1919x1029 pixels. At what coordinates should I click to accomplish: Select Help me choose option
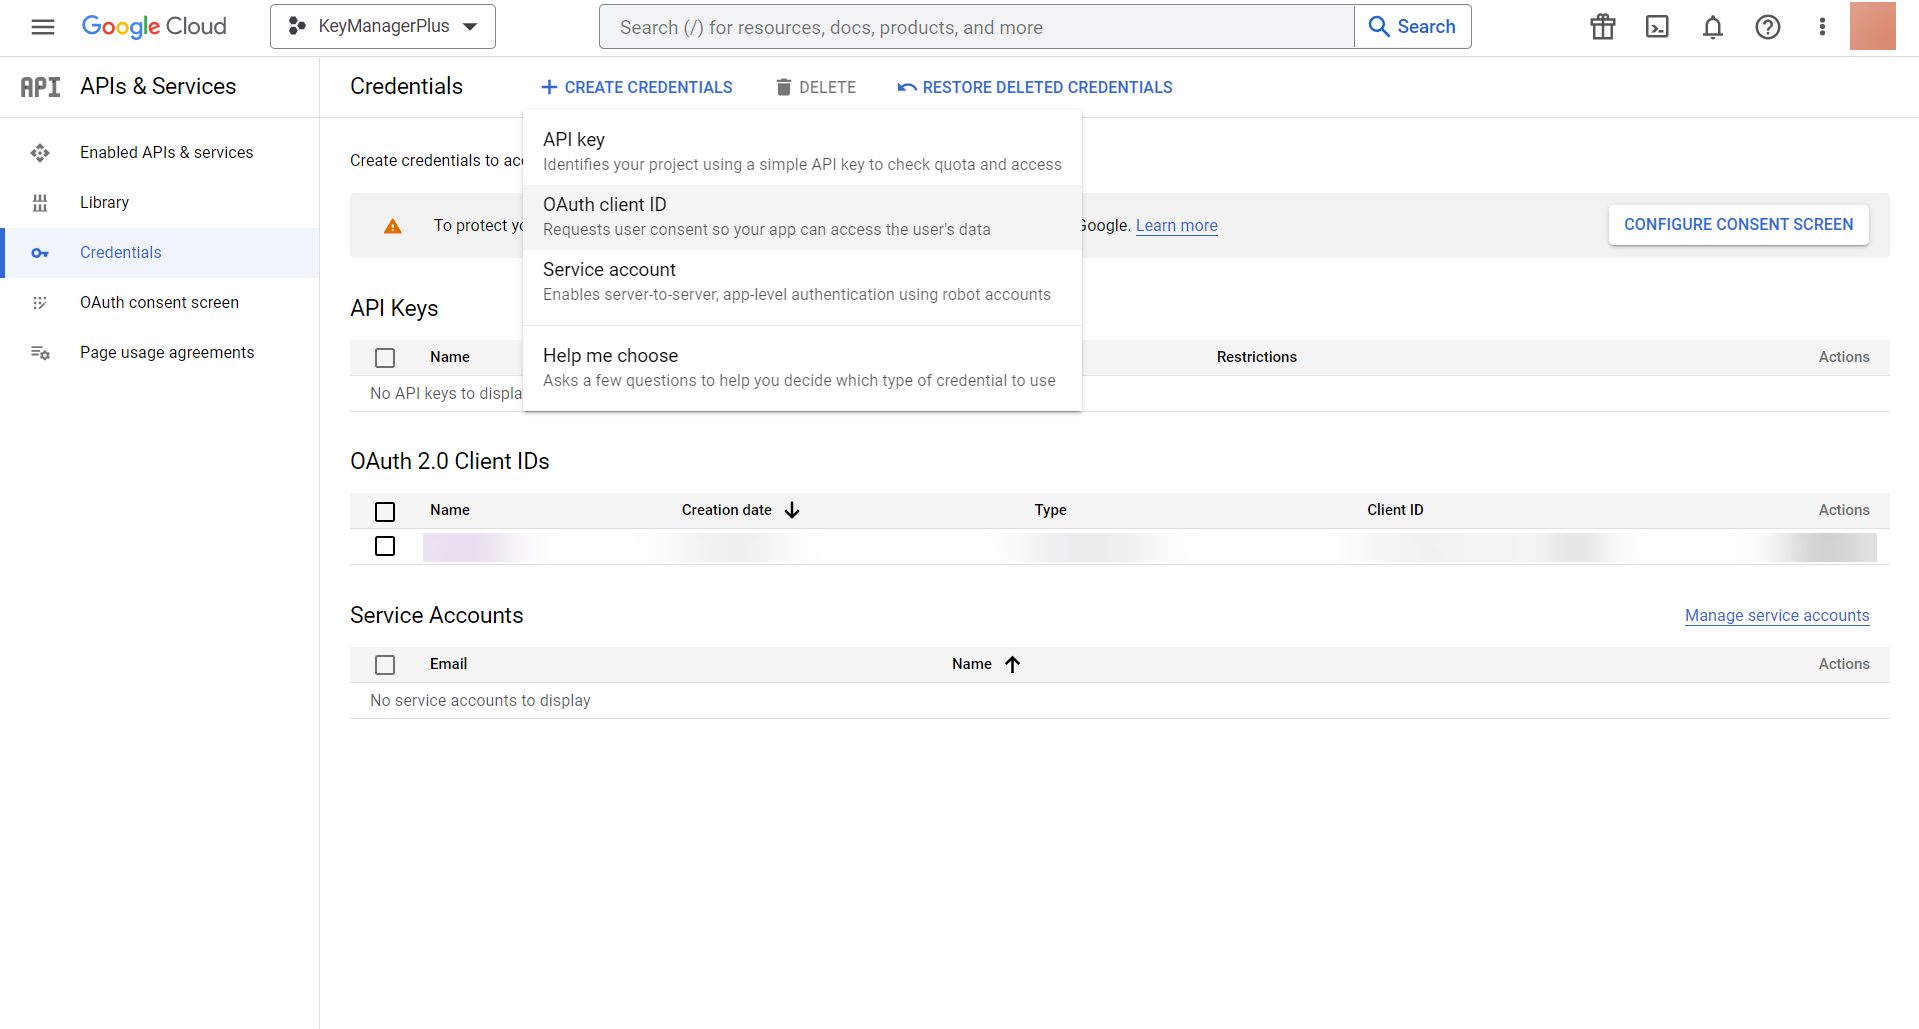(802, 368)
